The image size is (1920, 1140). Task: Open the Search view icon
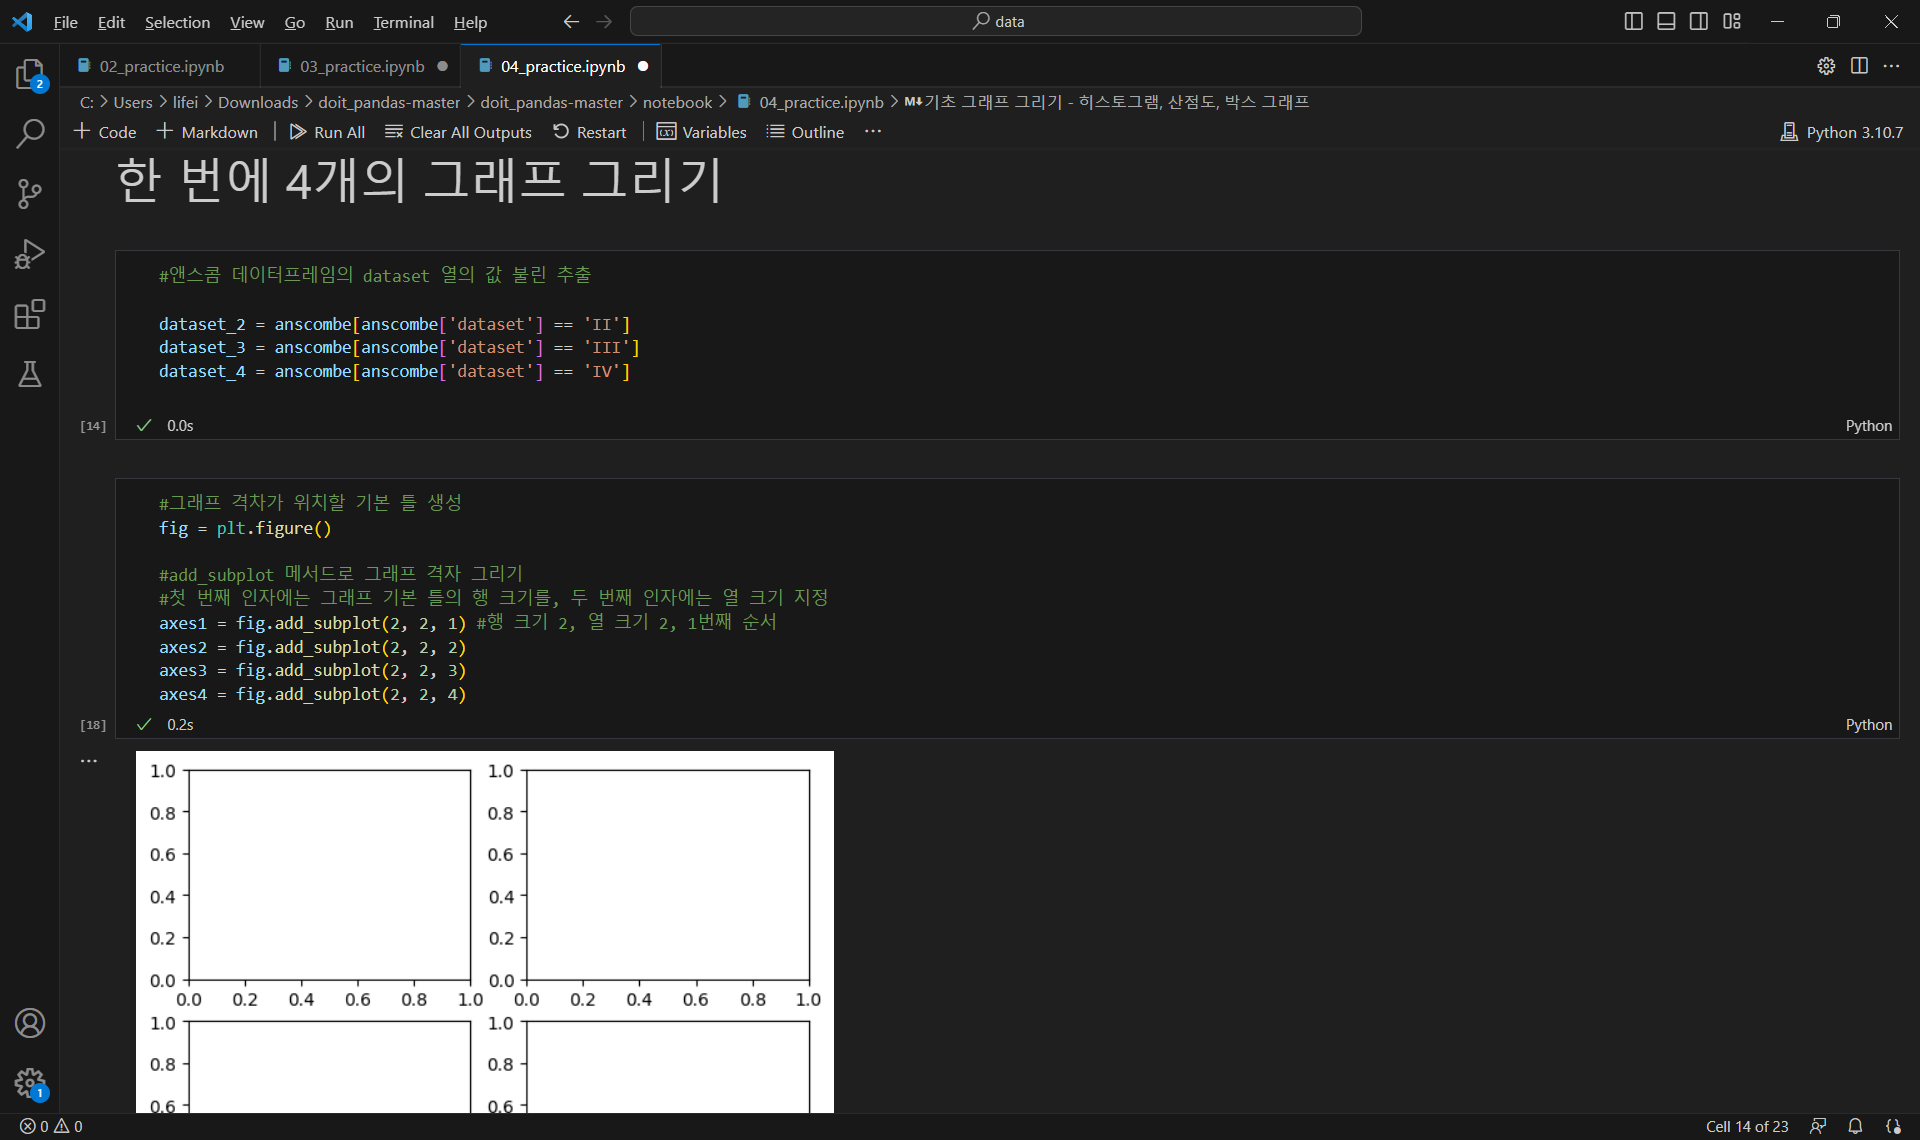30,133
